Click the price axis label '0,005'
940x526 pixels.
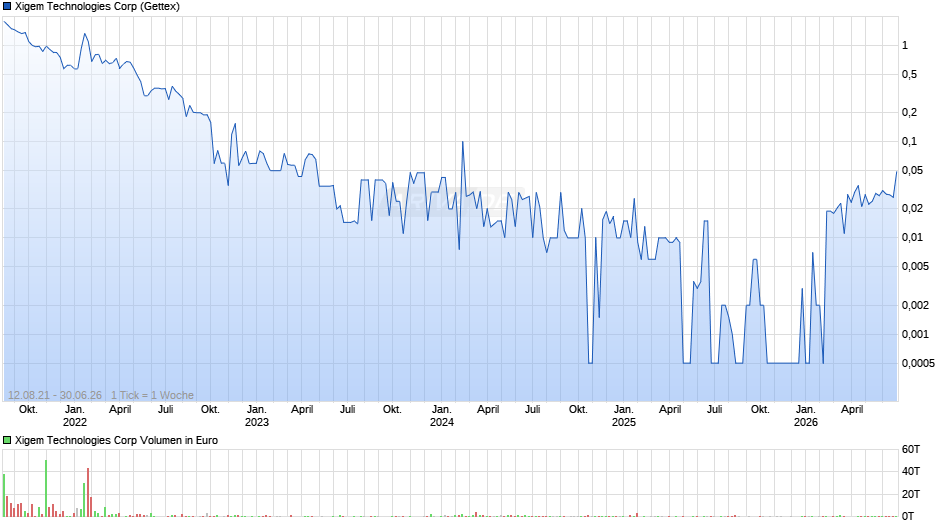[915, 266]
